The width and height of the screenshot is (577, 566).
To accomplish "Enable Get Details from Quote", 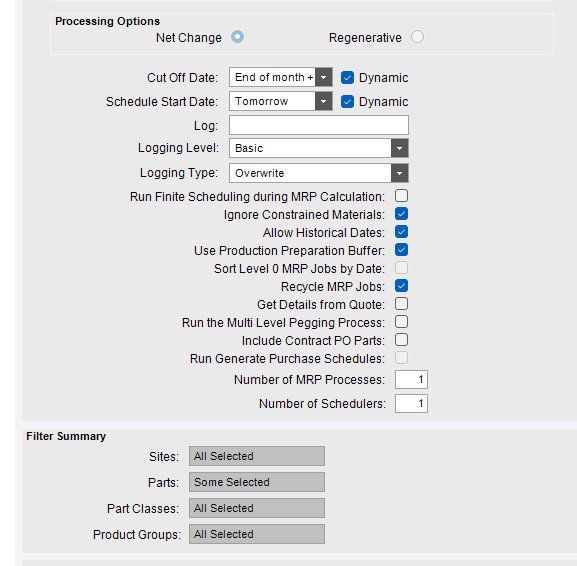I will pos(401,304).
